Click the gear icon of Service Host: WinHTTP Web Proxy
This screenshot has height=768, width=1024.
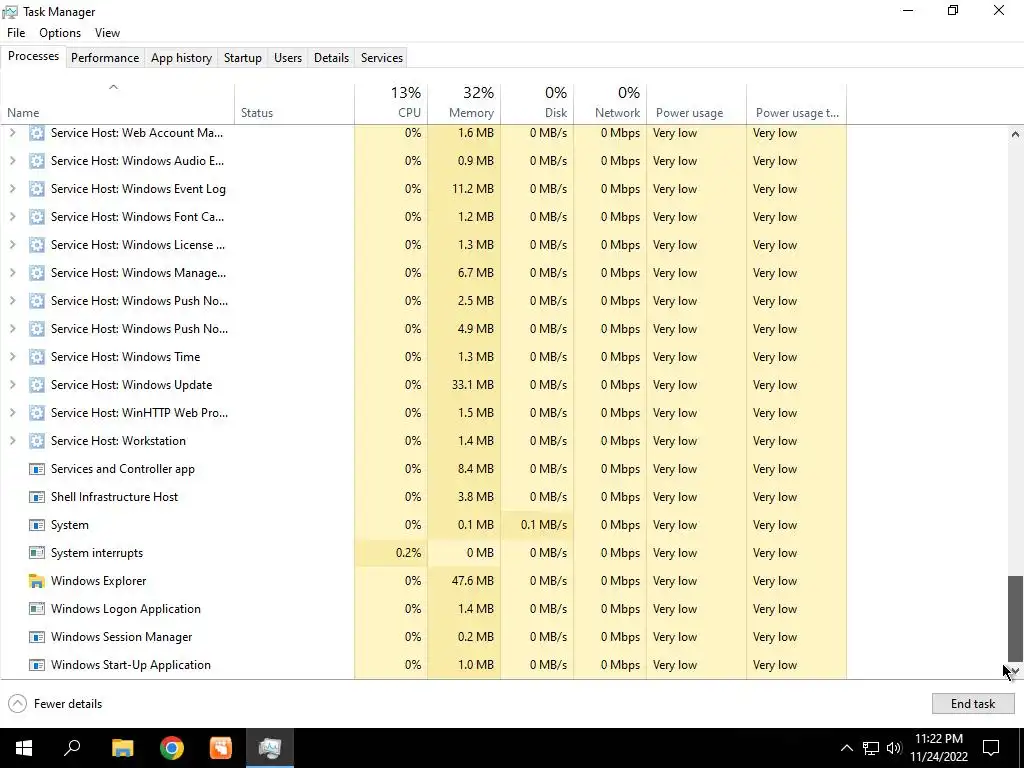point(37,413)
